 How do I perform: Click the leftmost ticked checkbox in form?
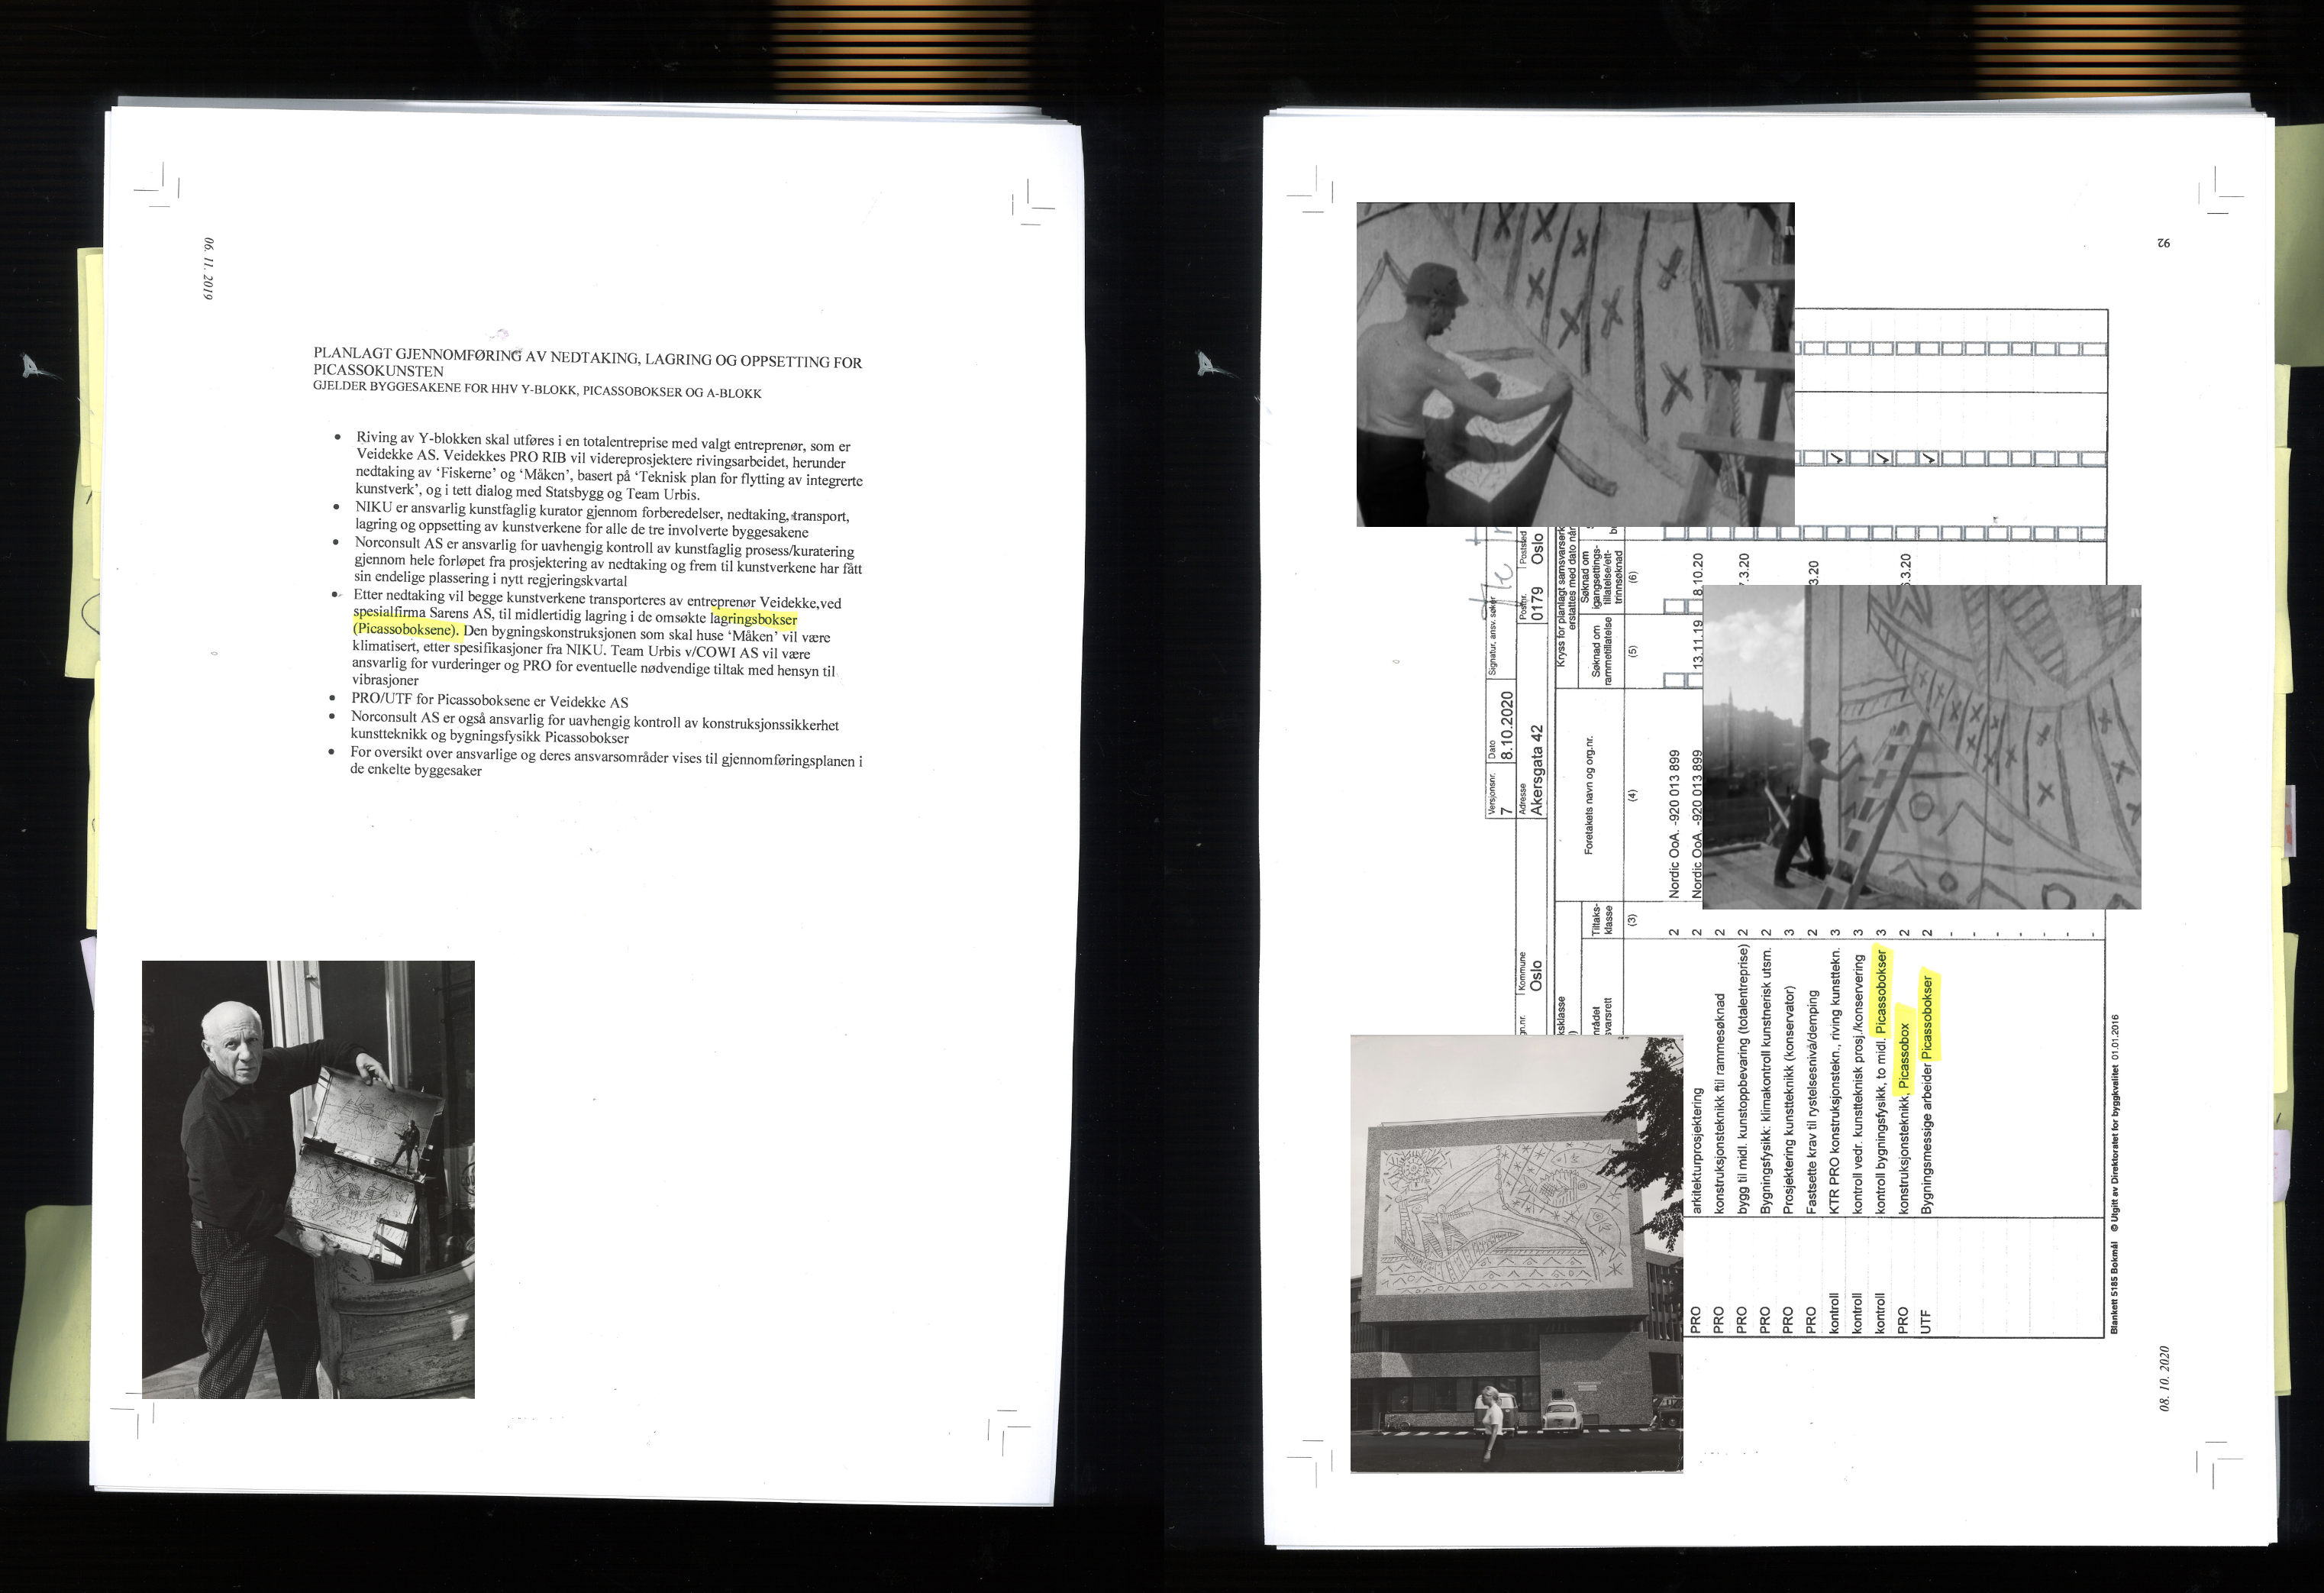tap(1836, 459)
